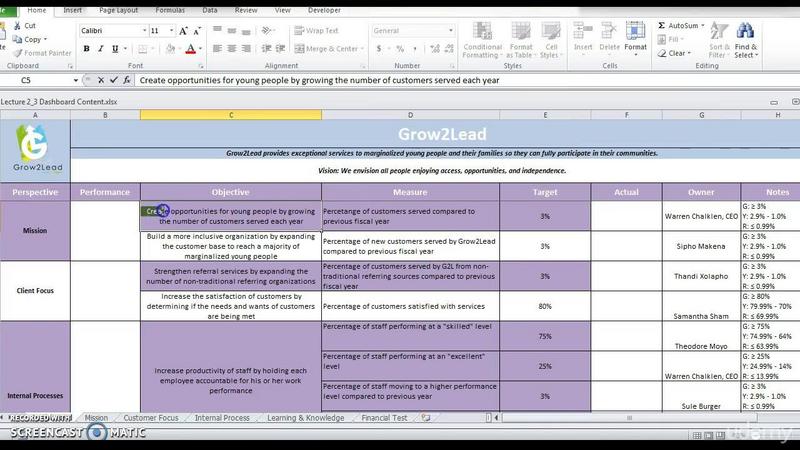The width and height of the screenshot is (800, 450).
Task: Open Sort & Filter
Action: coord(719,40)
